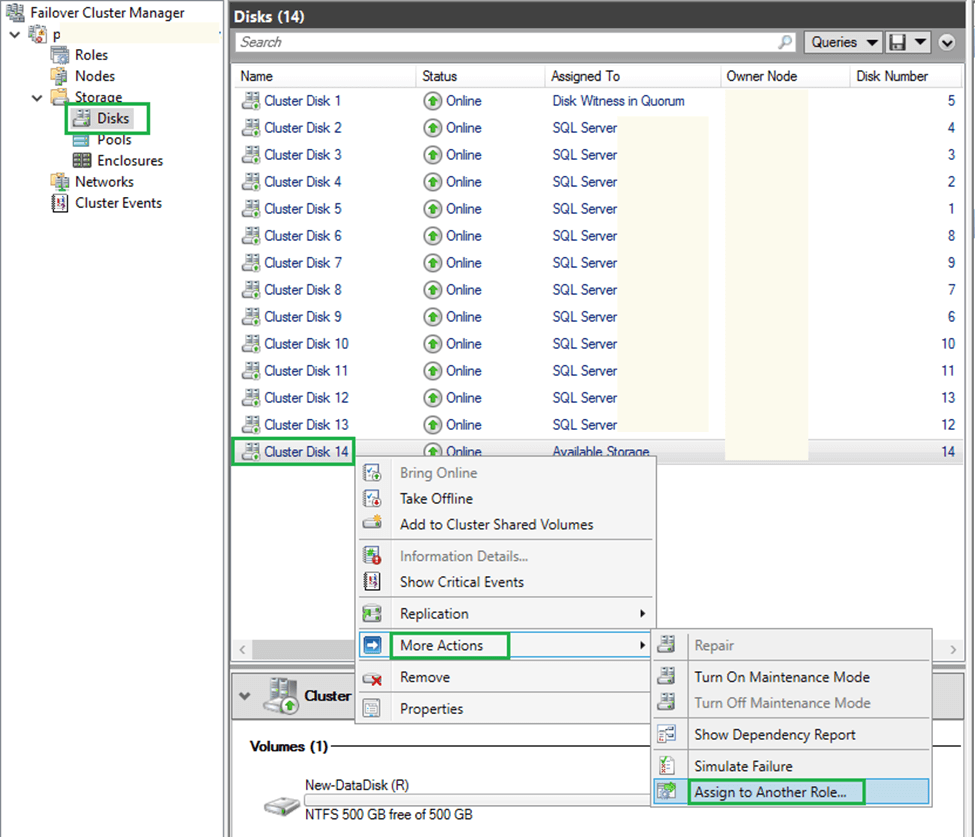Image resolution: width=975 pixels, height=837 pixels.
Task: Select the Cluster Disk 2 row
Action: (x=597, y=127)
